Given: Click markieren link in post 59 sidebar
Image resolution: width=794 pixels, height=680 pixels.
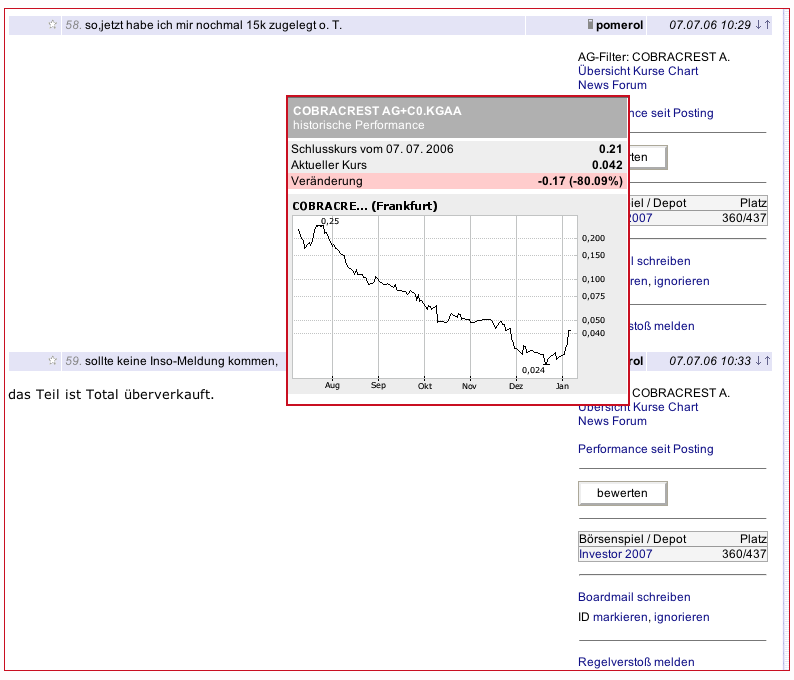Looking at the screenshot, I should (621, 617).
